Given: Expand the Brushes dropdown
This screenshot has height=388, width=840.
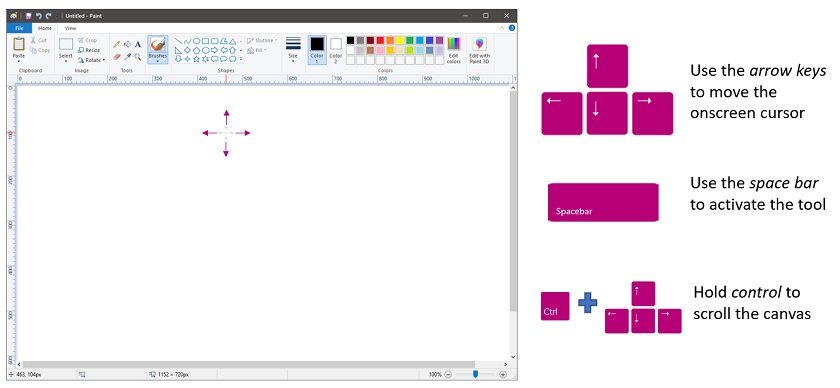Looking at the screenshot, I should click(158, 61).
